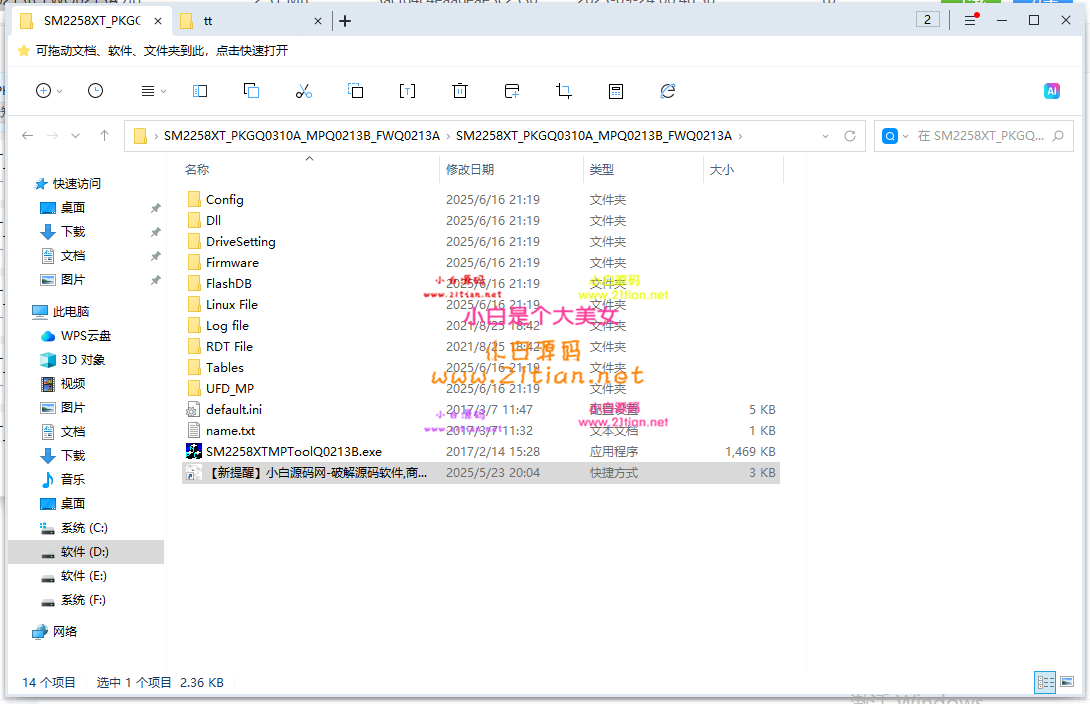Screen dimensions: 1090x704
Task: Click the search magnifier icon
Action: click(1058, 136)
